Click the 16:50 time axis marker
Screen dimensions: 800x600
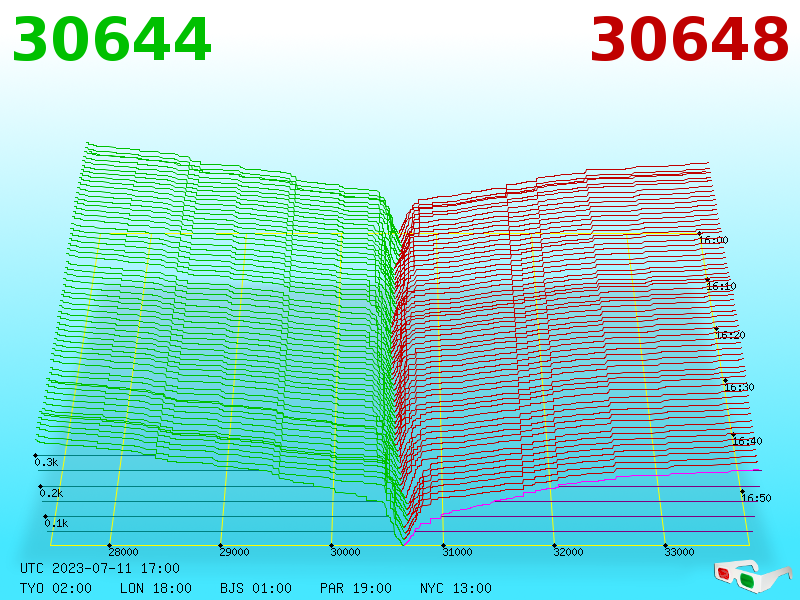click(x=756, y=498)
